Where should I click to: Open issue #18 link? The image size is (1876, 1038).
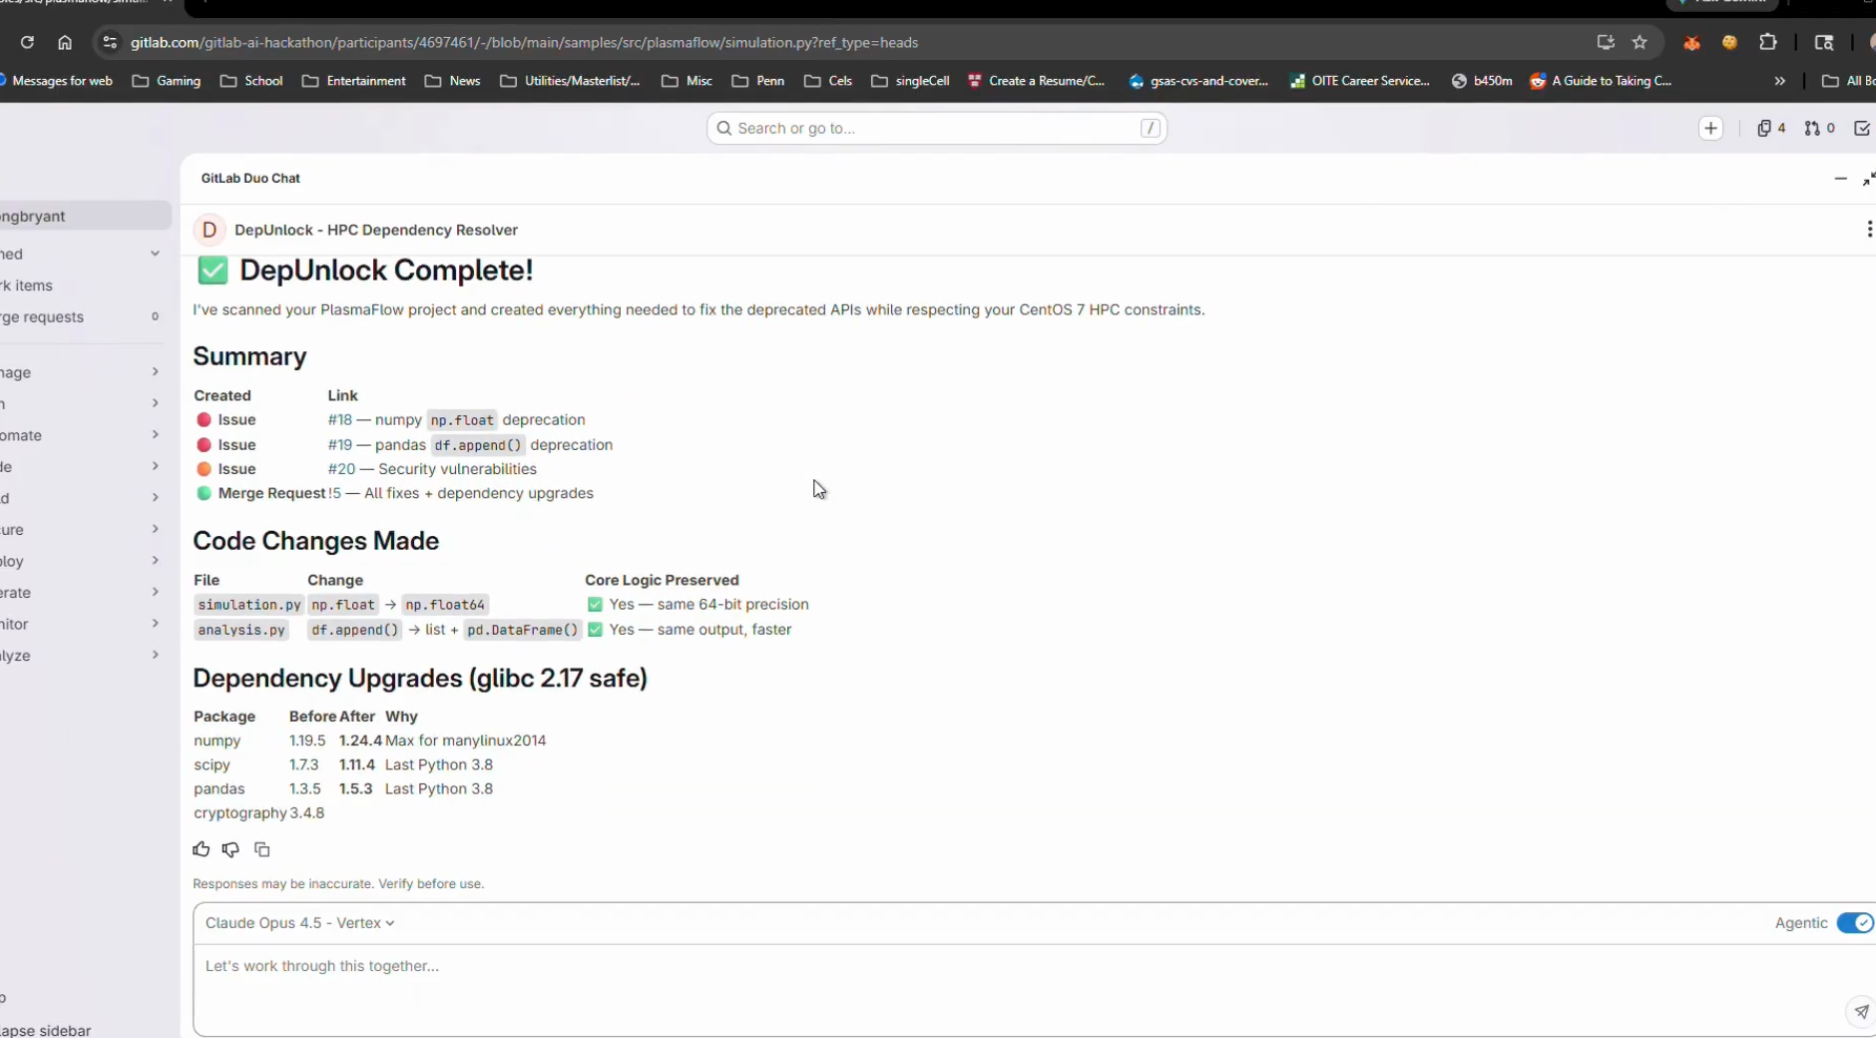tap(340, 420)
